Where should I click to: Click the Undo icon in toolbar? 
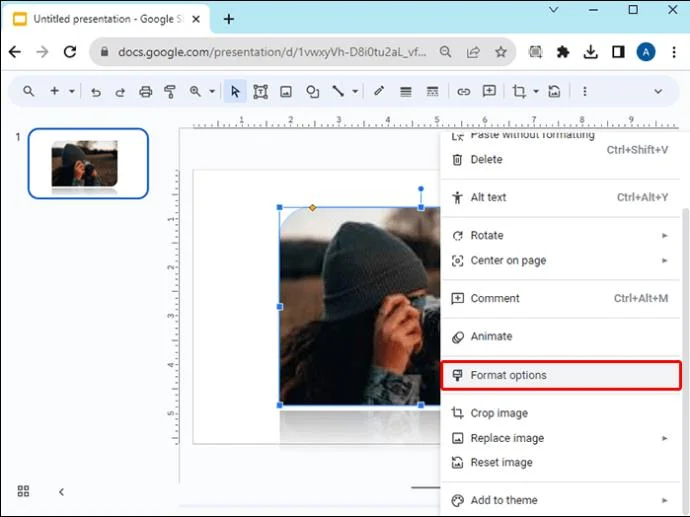pos(96,92)
